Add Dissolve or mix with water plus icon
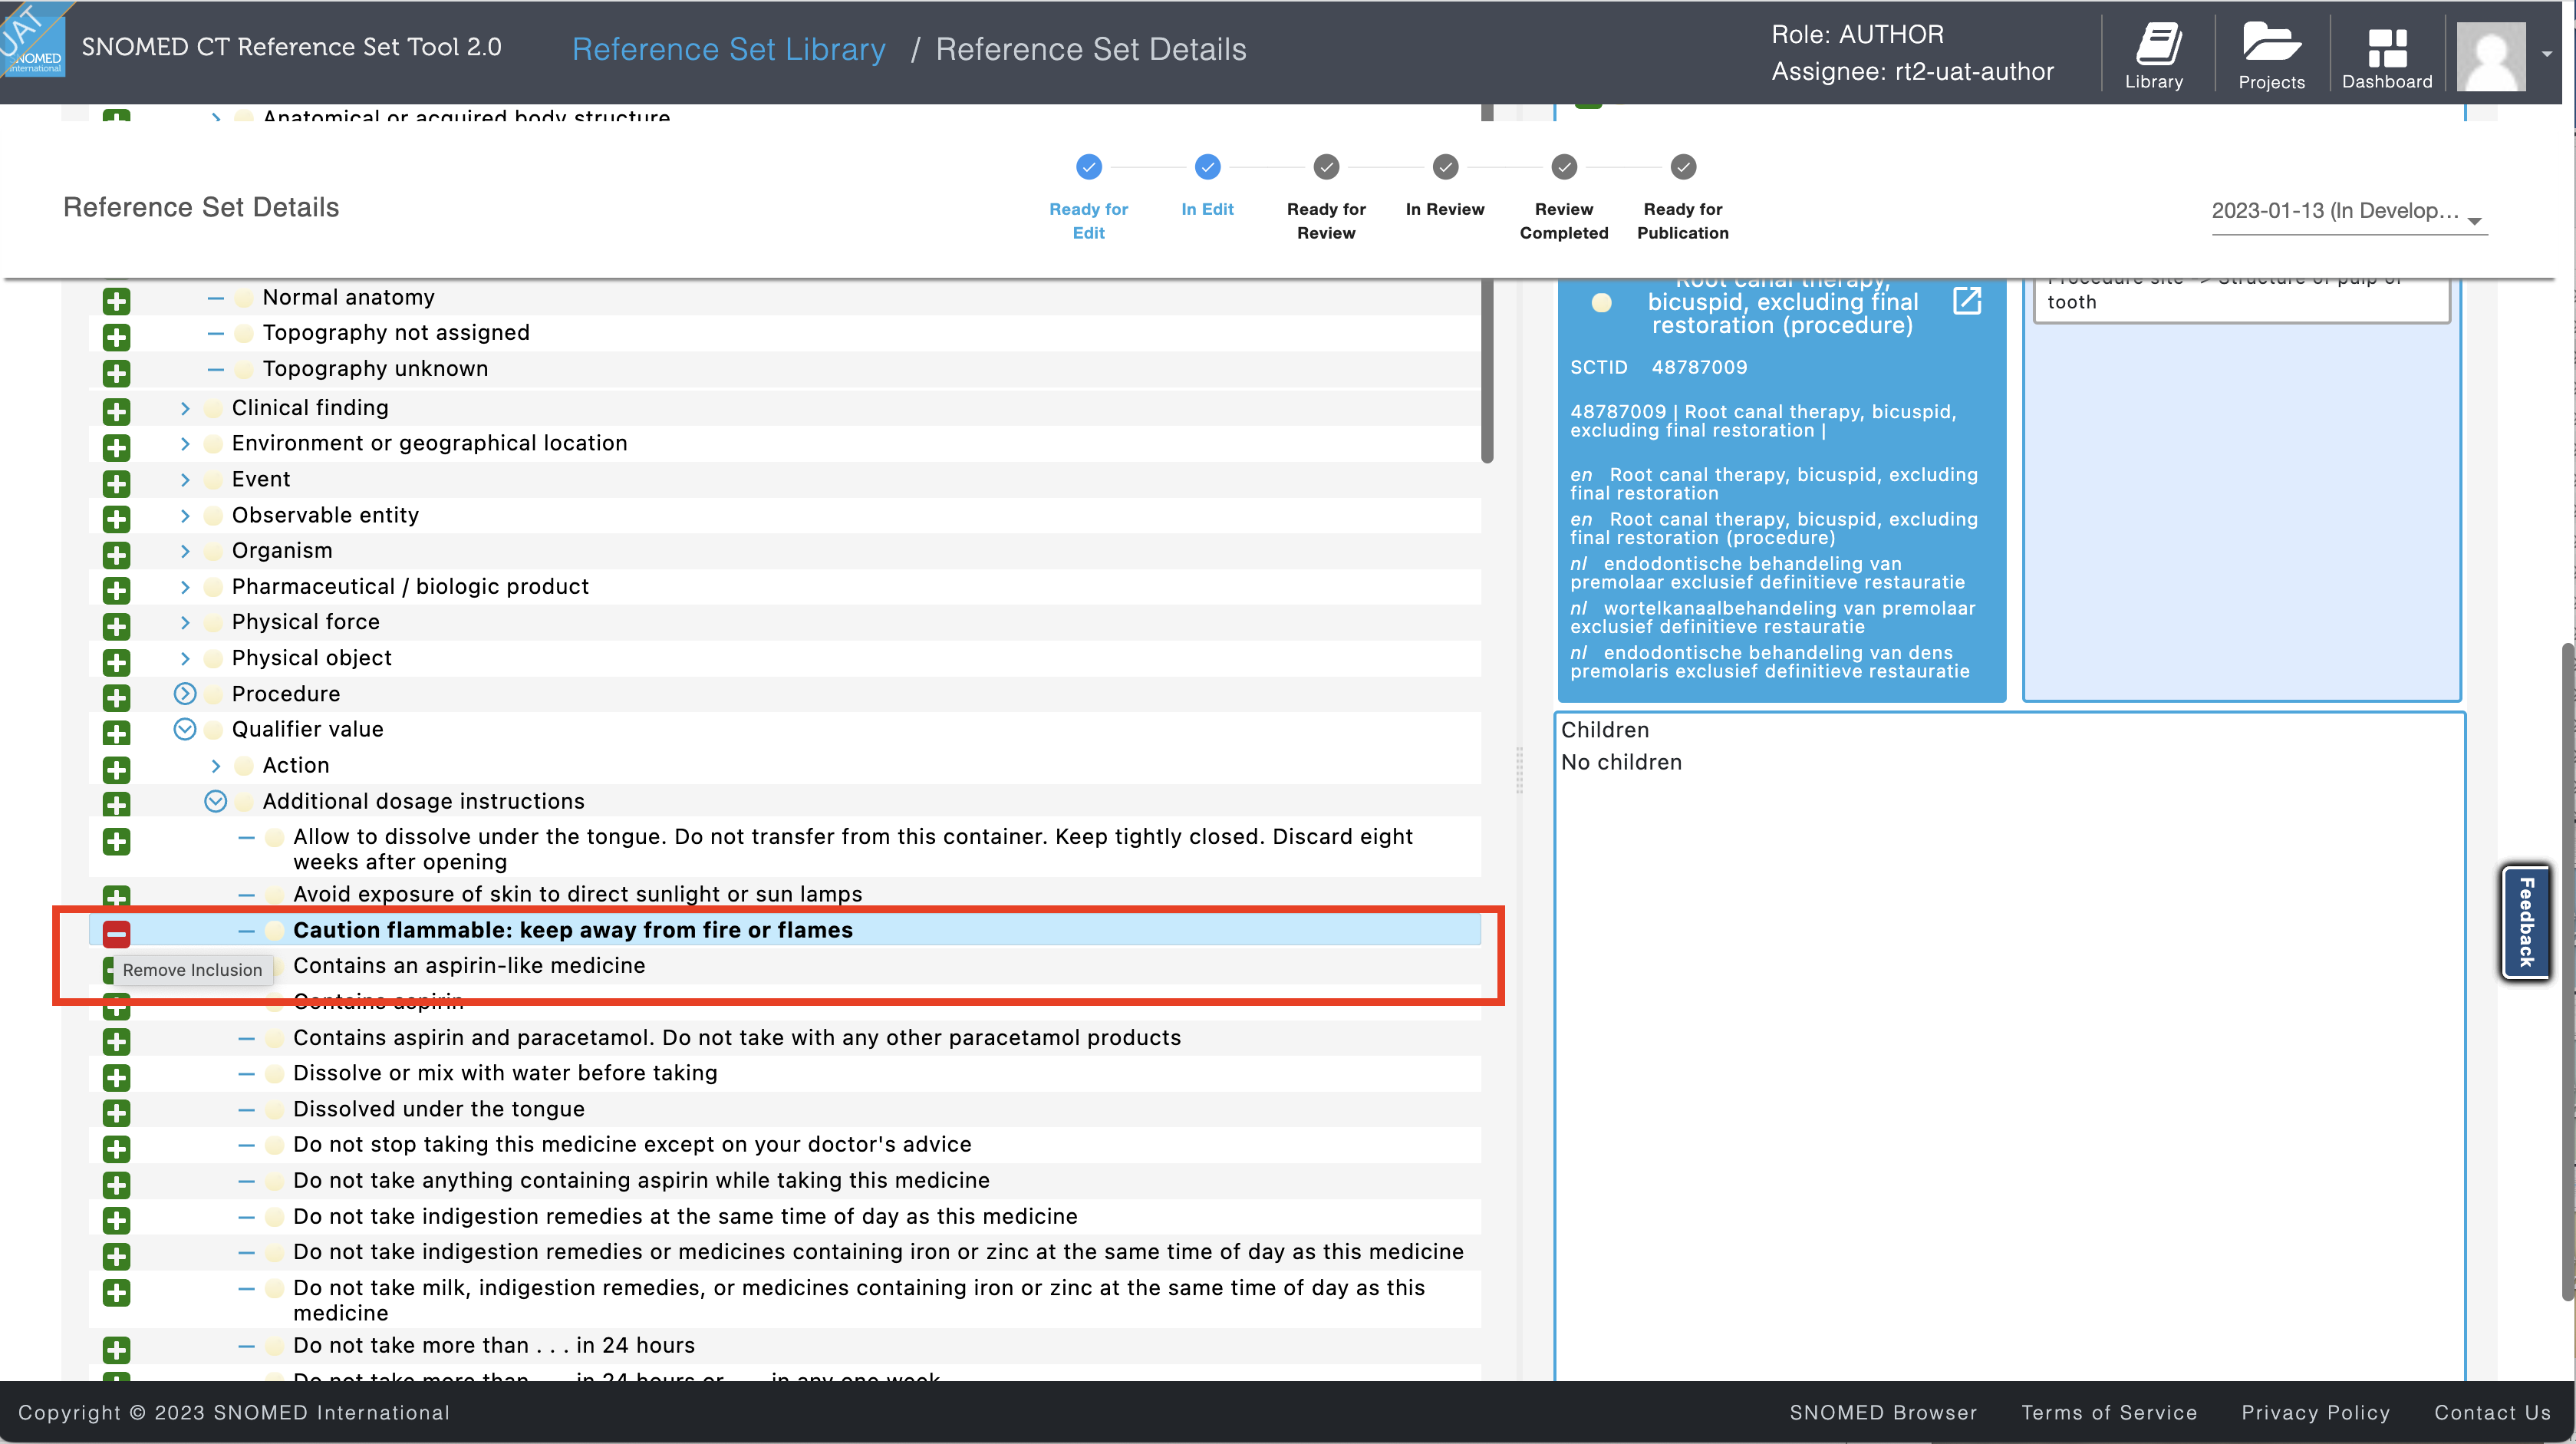This screenshot has height=1444, width=2576. coord(116,1077)
